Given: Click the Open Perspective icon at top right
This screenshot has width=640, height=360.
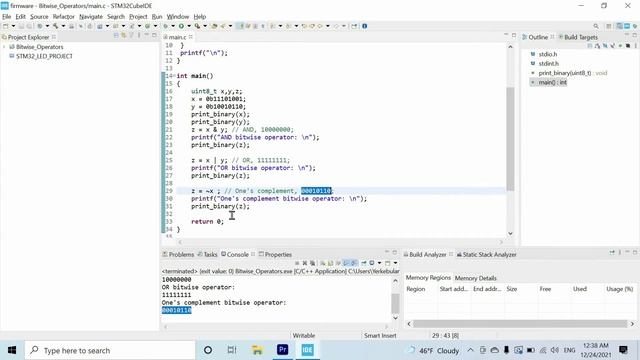Looking at the screenshot, I should pyautogui.click(x=609, y=26).
